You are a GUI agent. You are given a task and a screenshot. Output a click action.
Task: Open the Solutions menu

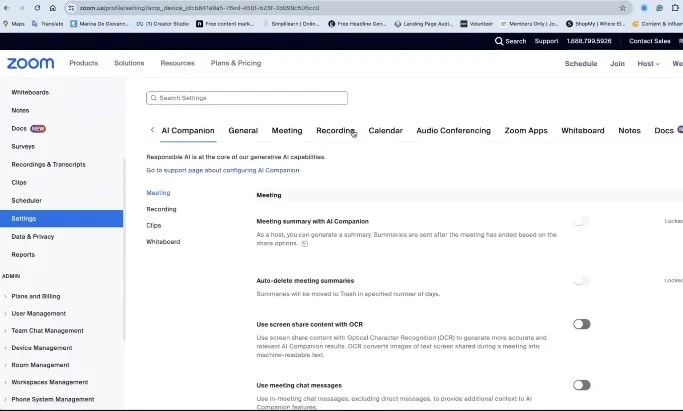129,63
